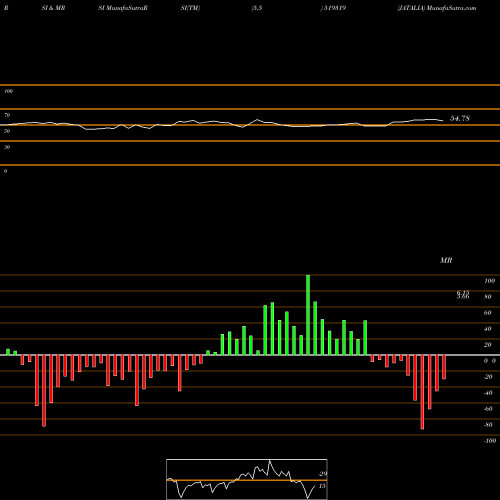This screenshot has width=500, height=500.
Task: Click the MR axis label -100
Action: 490,441
